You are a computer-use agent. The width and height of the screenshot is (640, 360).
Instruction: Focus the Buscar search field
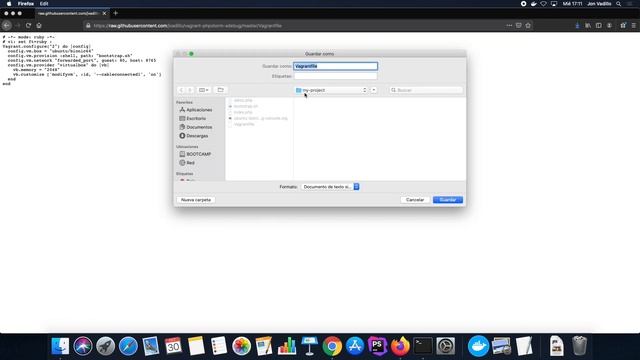tap(426, 90)
